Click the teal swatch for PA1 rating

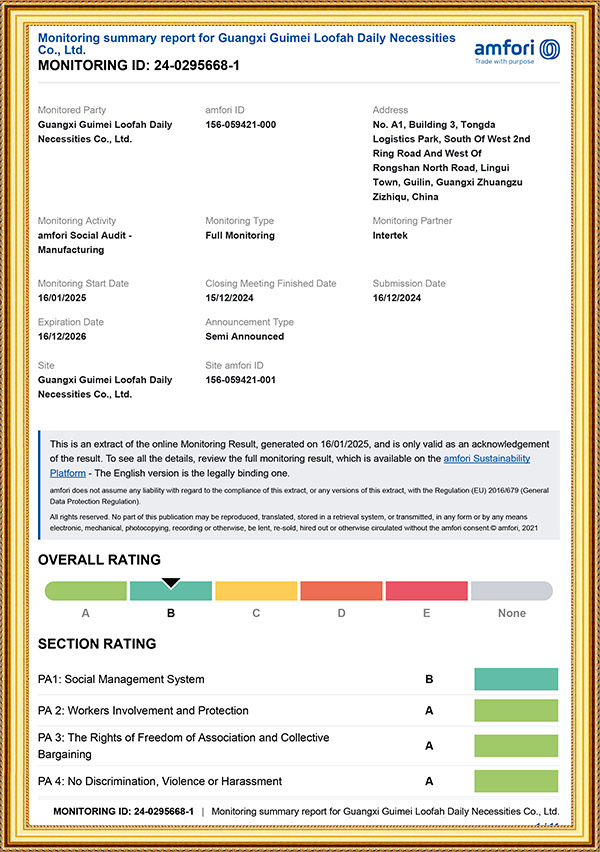[516, 679]
